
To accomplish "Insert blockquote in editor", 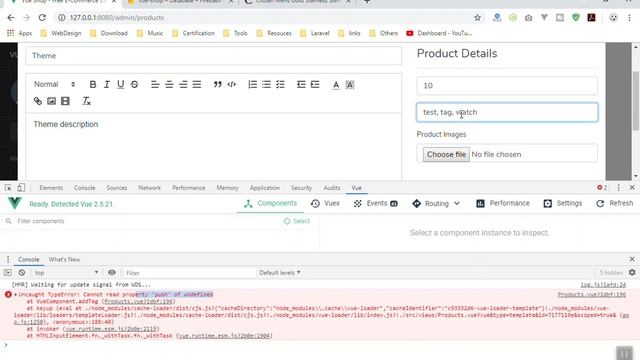I will pyautogui.click(x=218, y=84).
